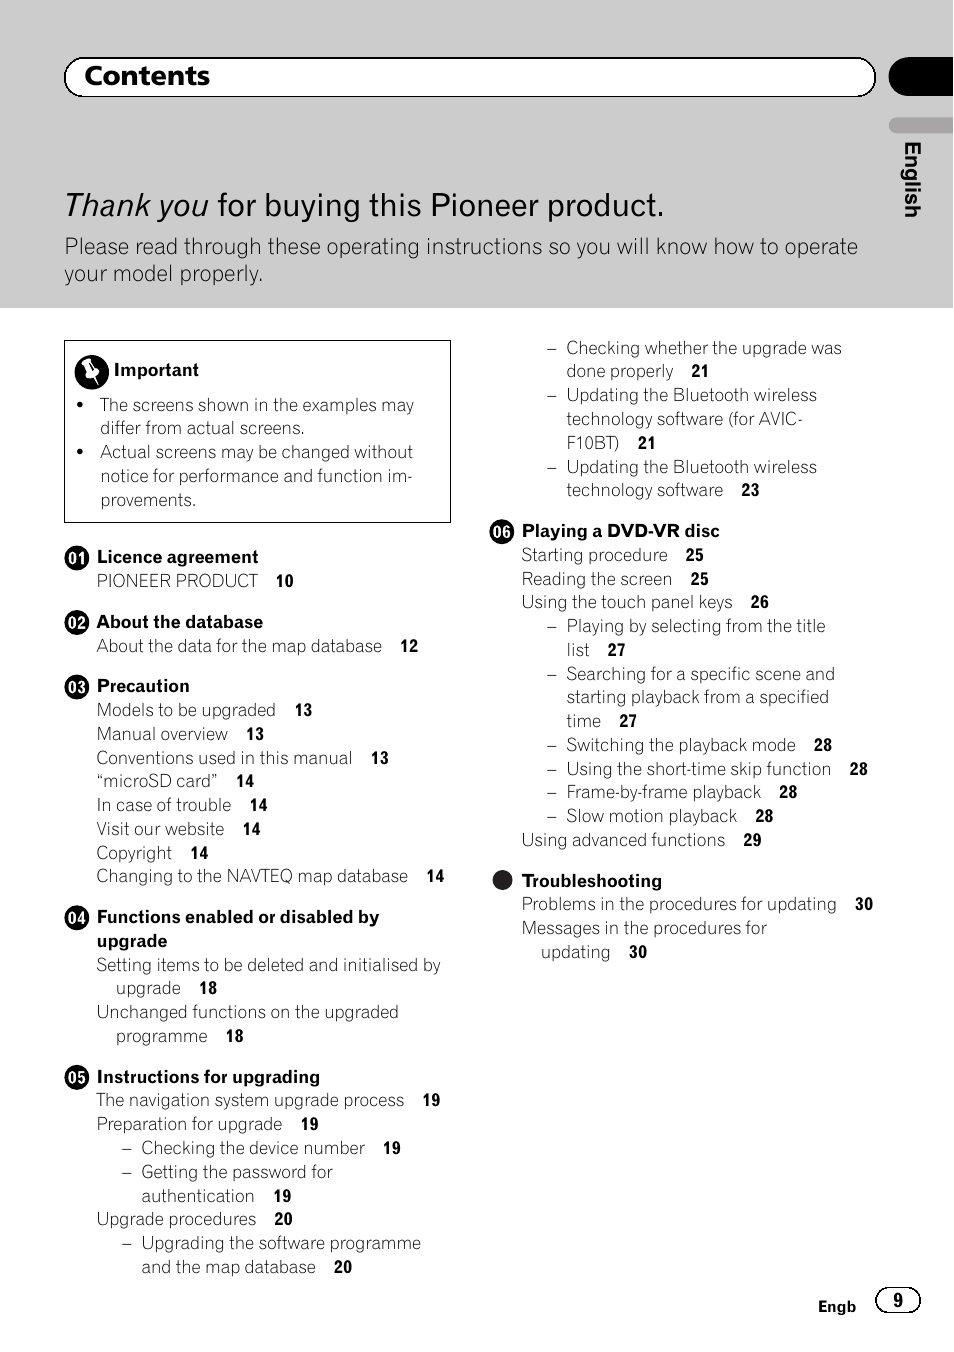The width and height of the screenshot is (954, 1352).
Task: Click the chapter 01 number badge
Action: pos(77,558)
